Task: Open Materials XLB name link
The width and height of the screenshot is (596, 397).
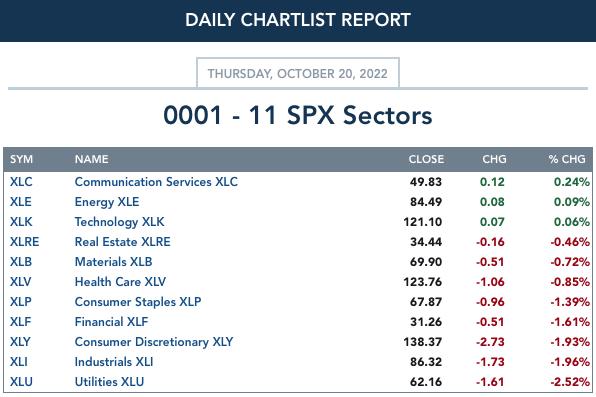Action: point(113,262)
